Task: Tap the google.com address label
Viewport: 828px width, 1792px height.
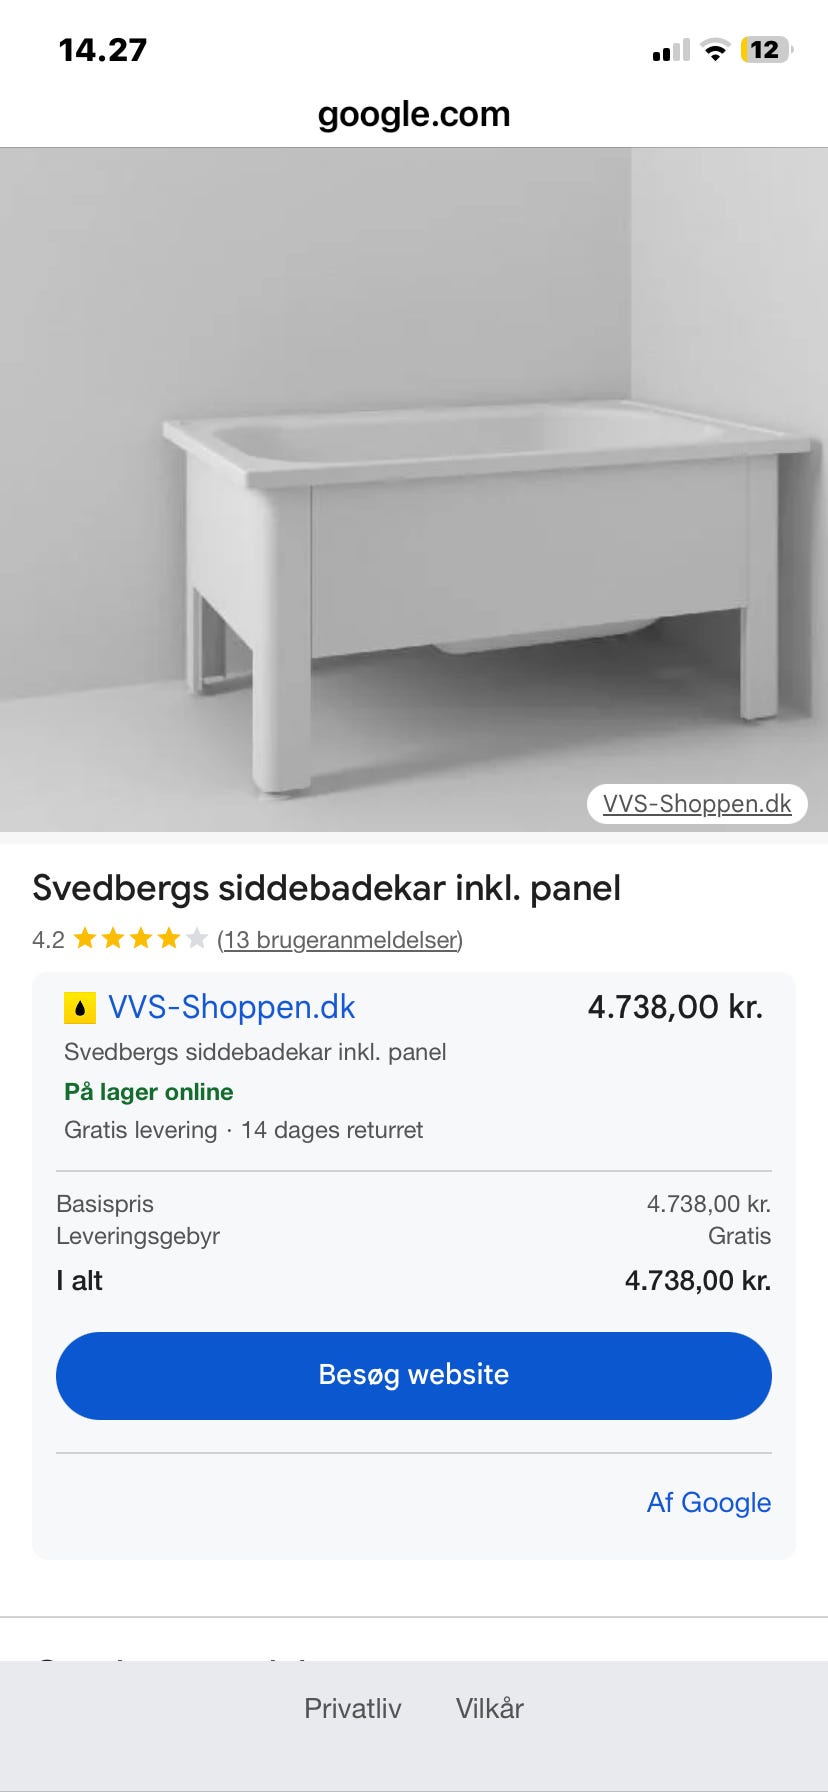Action: (413, 113)
